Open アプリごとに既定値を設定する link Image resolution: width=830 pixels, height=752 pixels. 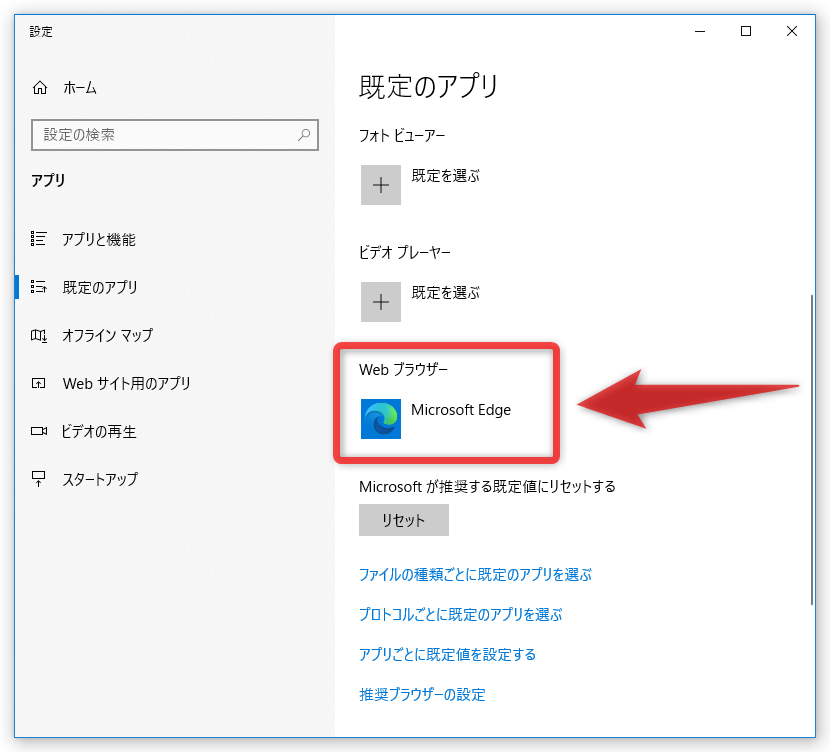(447, 655)
